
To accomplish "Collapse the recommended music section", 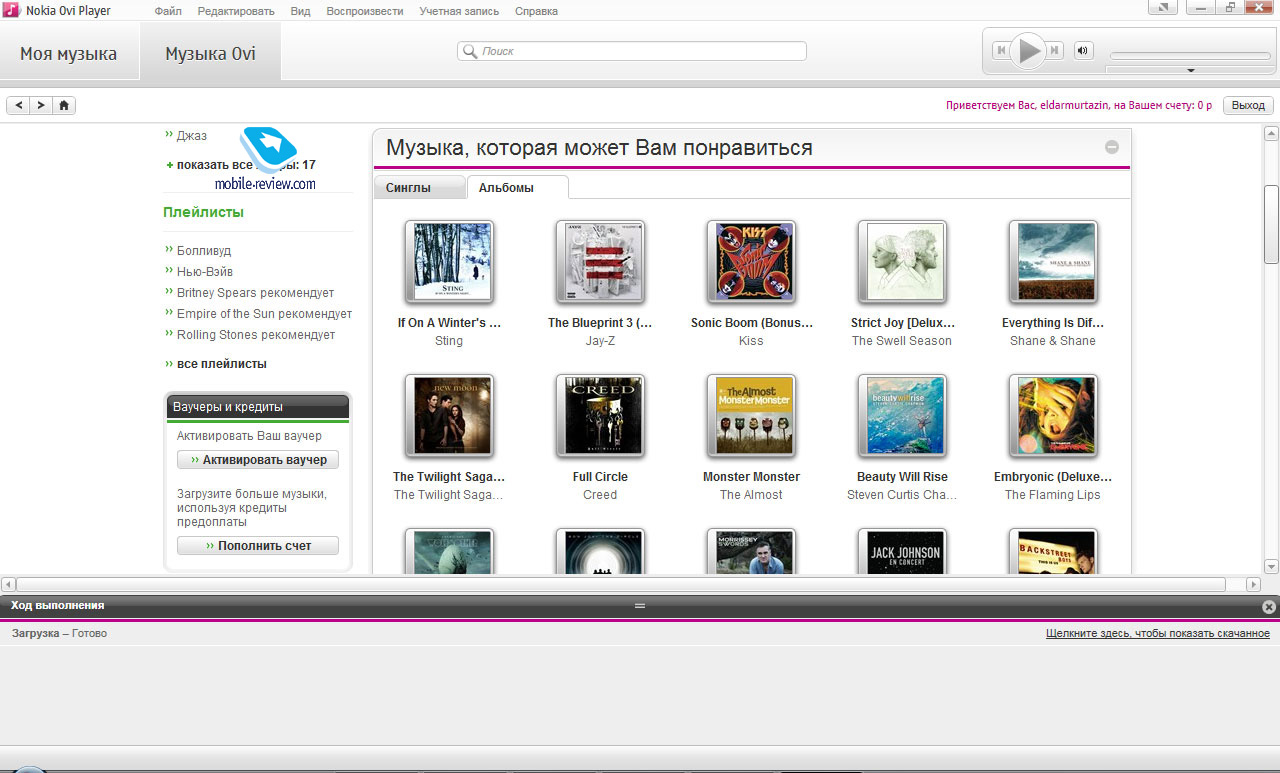I will point(1112,147).
